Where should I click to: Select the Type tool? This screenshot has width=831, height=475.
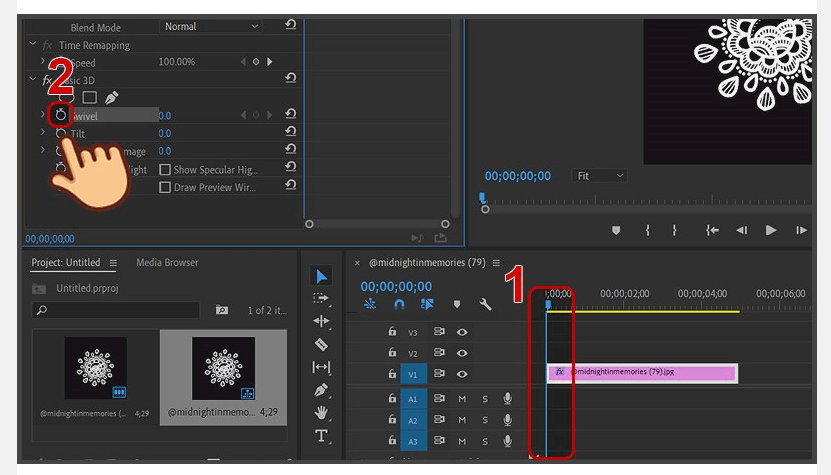click(x=321, y=436)
